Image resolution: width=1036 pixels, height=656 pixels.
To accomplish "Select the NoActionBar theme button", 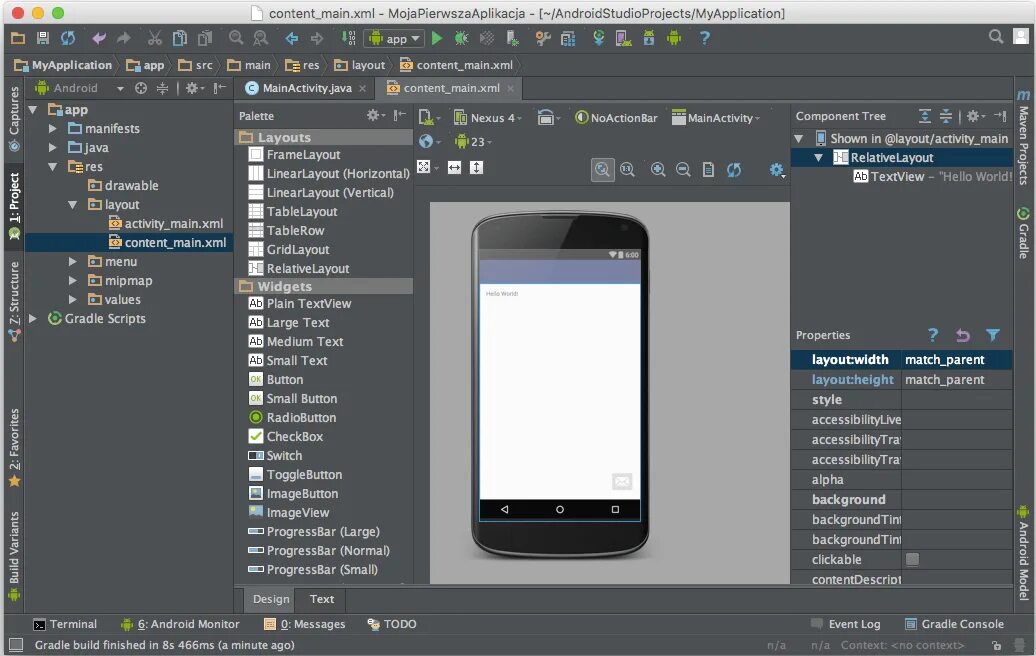I will tap(616, 118).
